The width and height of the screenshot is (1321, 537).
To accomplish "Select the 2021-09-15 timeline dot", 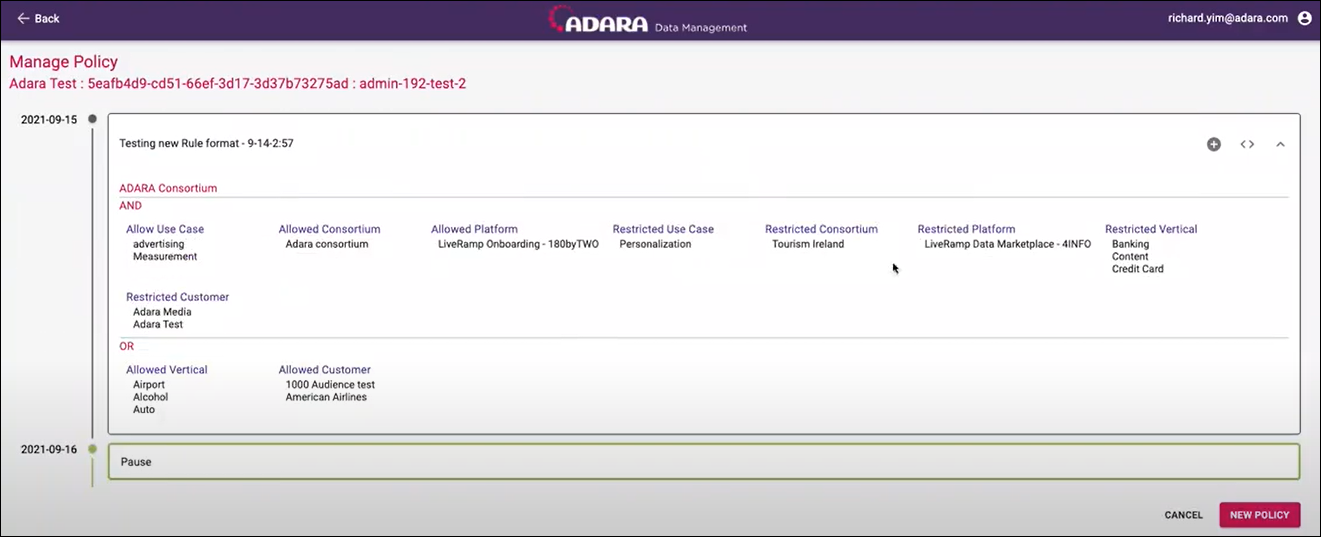I will (93, 119).
